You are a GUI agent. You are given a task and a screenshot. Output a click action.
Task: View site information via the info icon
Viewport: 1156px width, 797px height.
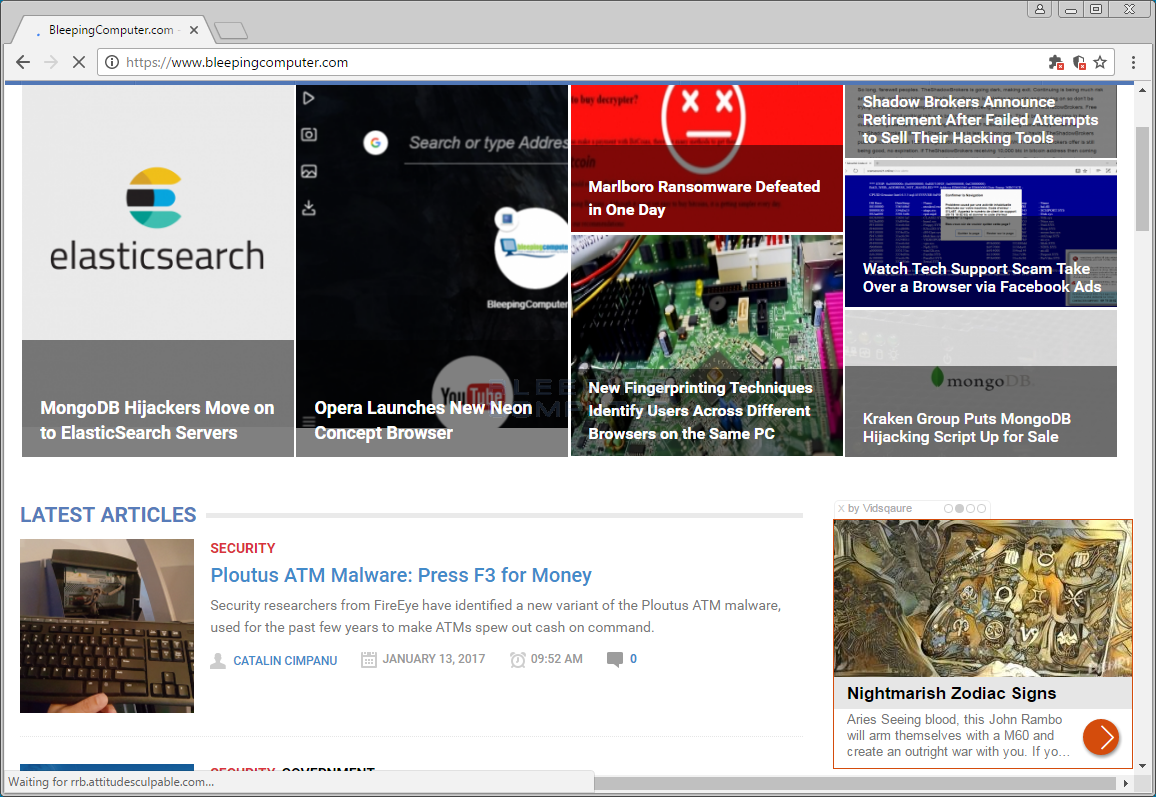[x=112, y=62]
